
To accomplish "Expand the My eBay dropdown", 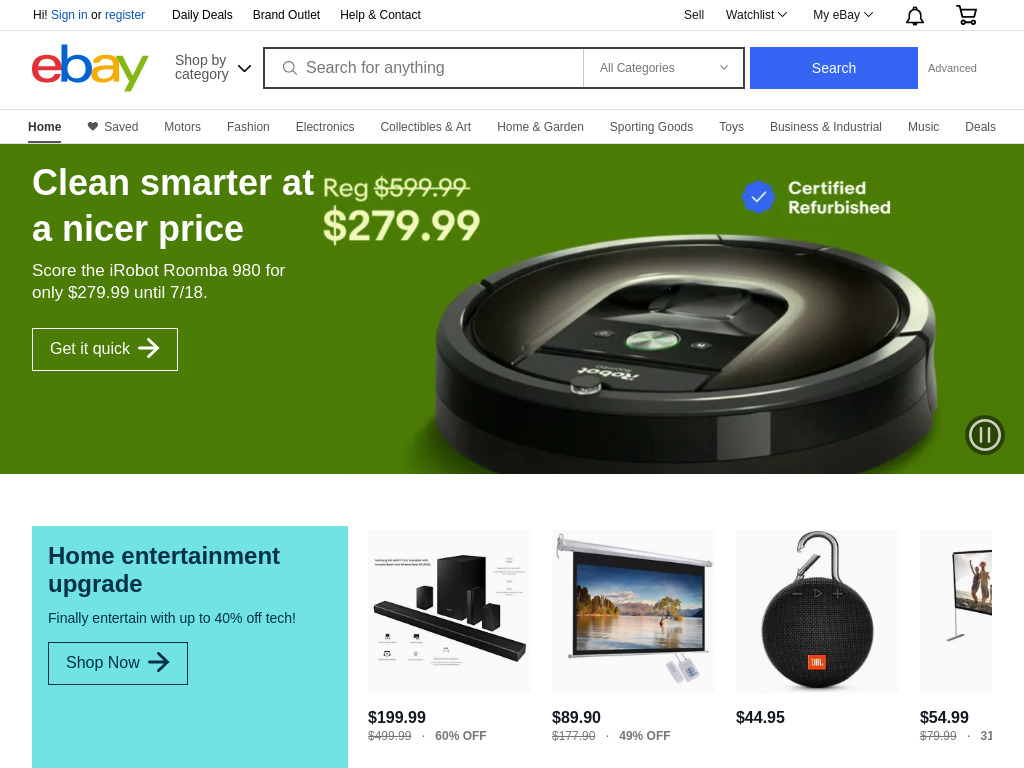I will coord(842,14).
